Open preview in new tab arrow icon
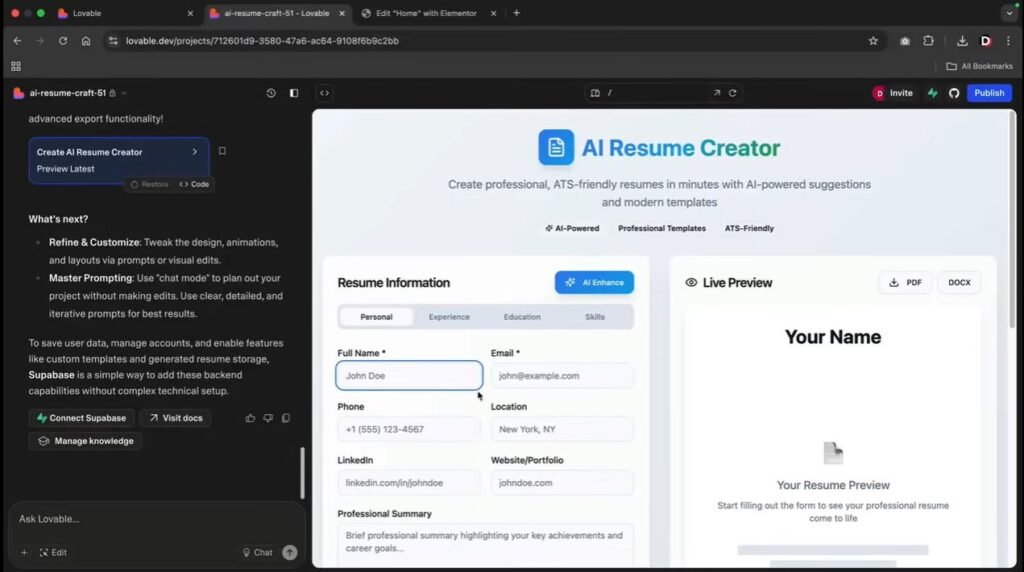The image size is (1024, 572). (716, 93)
